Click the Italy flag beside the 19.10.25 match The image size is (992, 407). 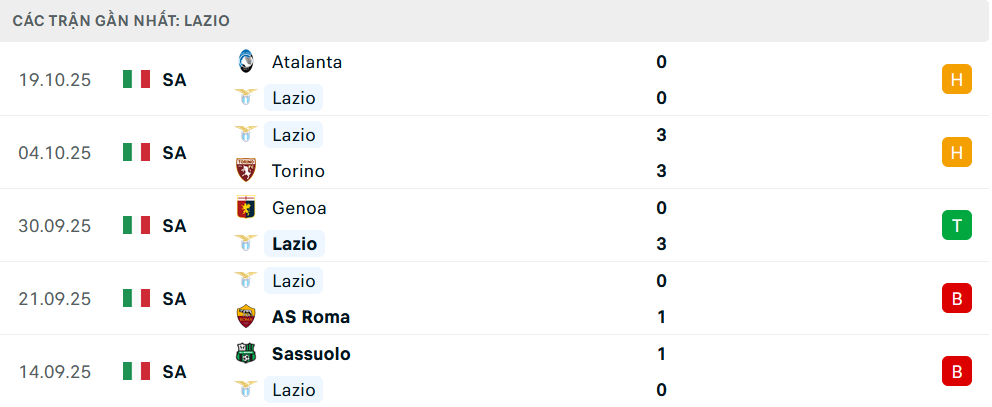click(136, 80)
